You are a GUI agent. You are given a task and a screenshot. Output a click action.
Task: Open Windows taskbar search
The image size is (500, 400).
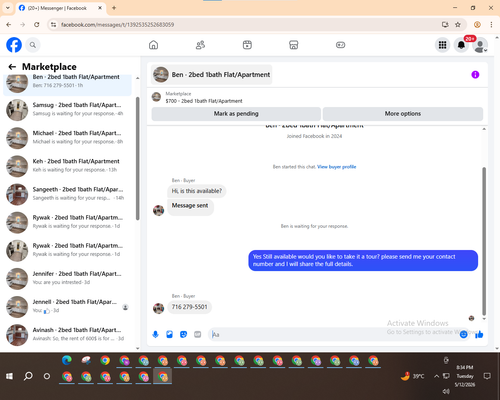pyautogui.click(x=28, y=376)
